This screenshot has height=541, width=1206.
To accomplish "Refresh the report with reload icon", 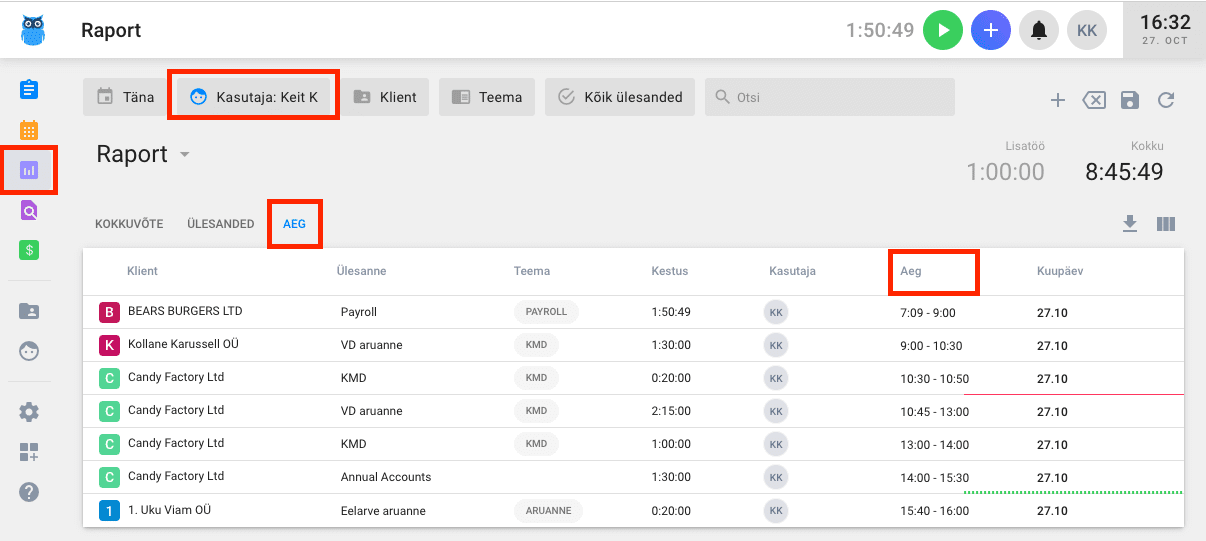I will click(1165, 99).
